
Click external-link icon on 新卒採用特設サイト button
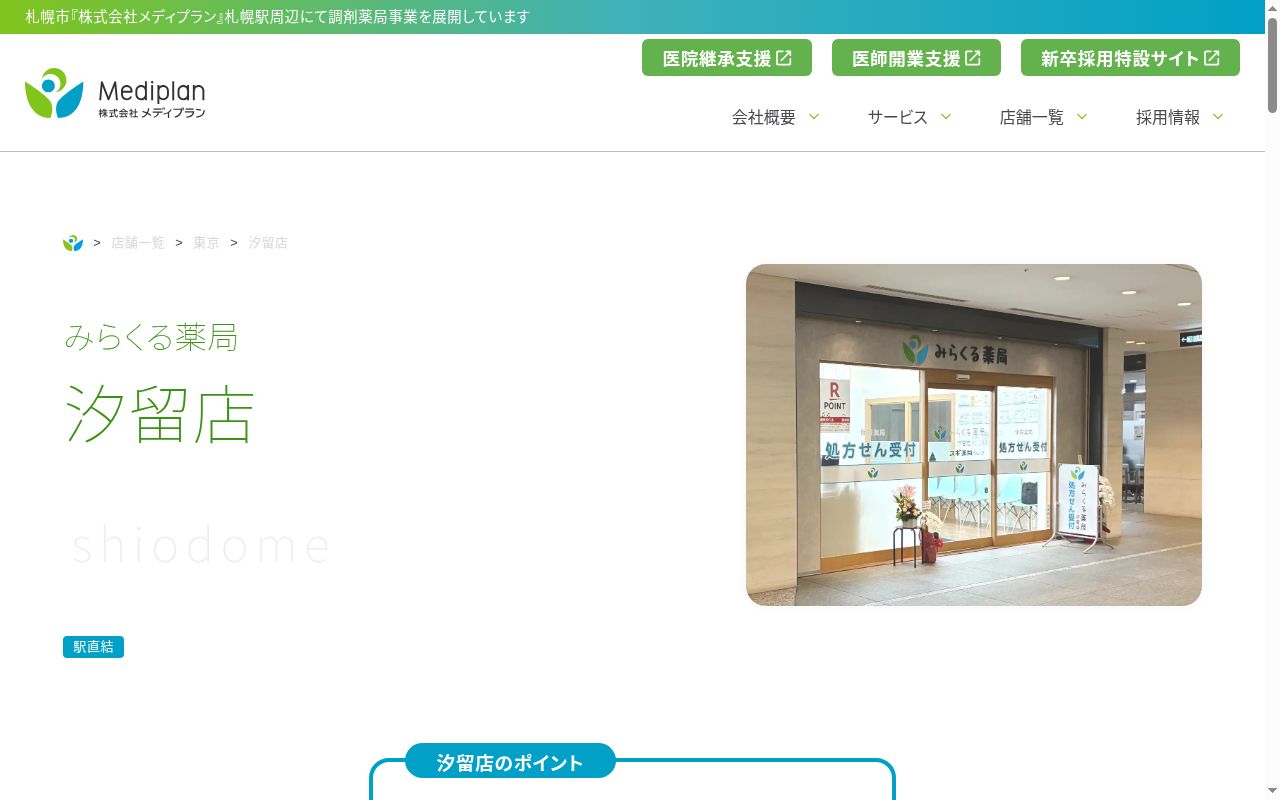[1212, 58]
